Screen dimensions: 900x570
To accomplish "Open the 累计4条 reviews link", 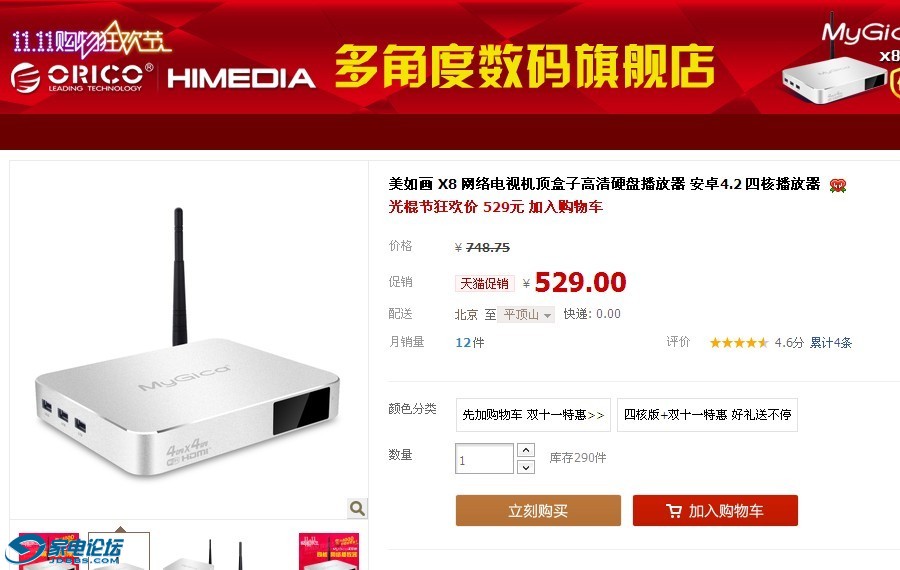I will click(831, 343).
